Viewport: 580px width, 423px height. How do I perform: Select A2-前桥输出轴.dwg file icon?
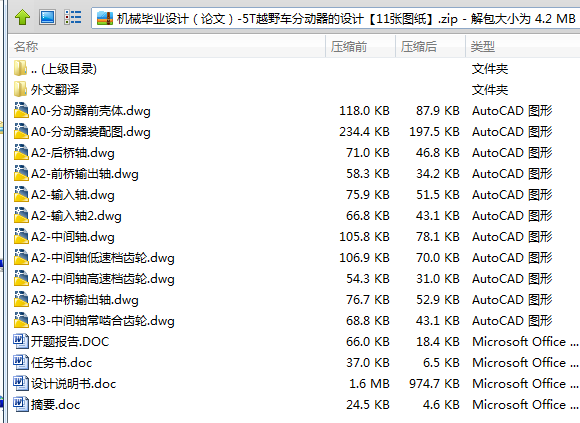[21, 173]
